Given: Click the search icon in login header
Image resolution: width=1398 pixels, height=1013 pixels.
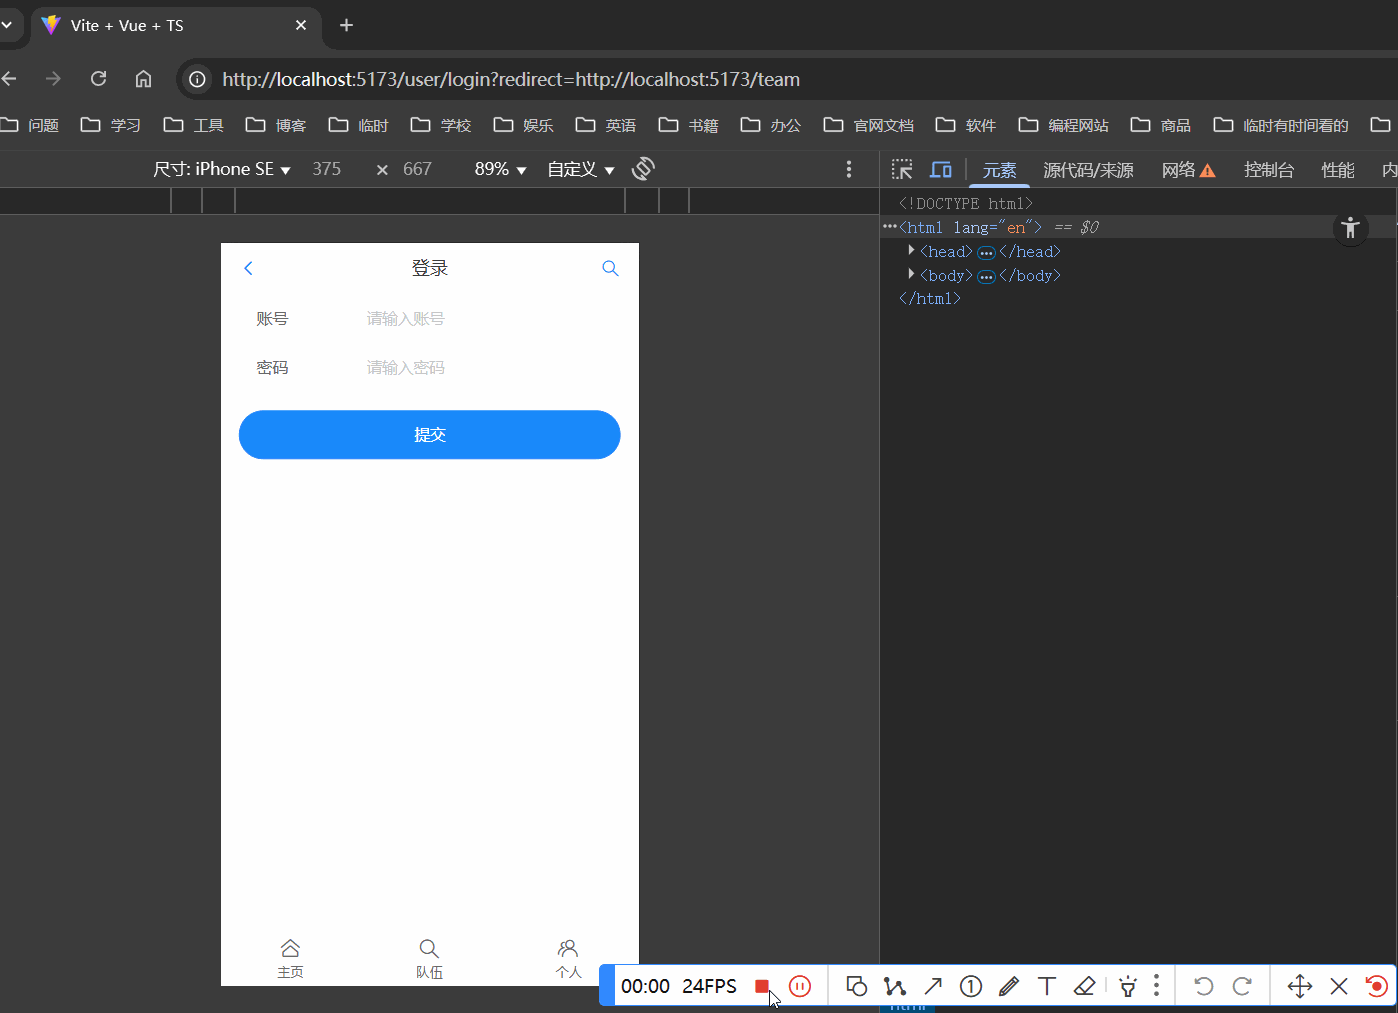Looking at the screenshot, I should 610,268.
